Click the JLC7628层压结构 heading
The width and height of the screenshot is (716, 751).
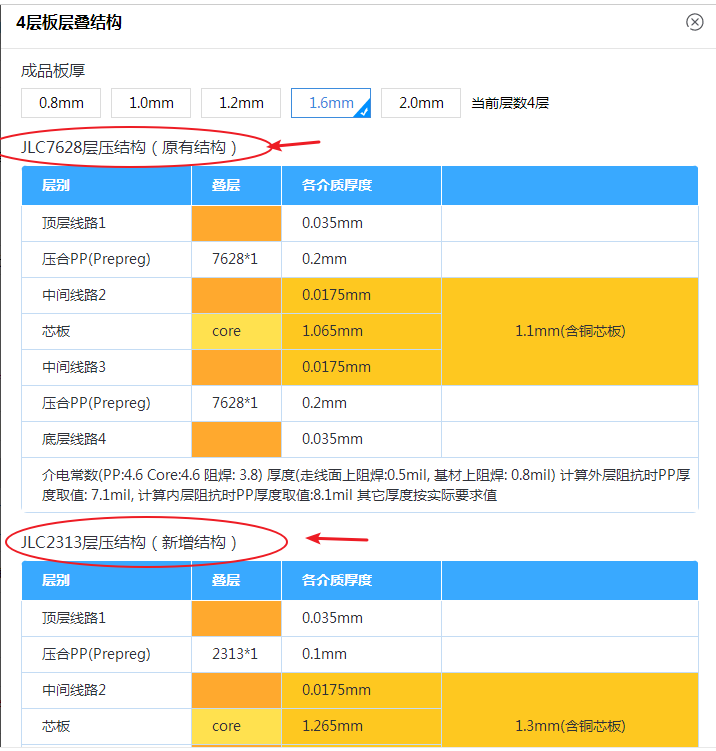point(129,148)
